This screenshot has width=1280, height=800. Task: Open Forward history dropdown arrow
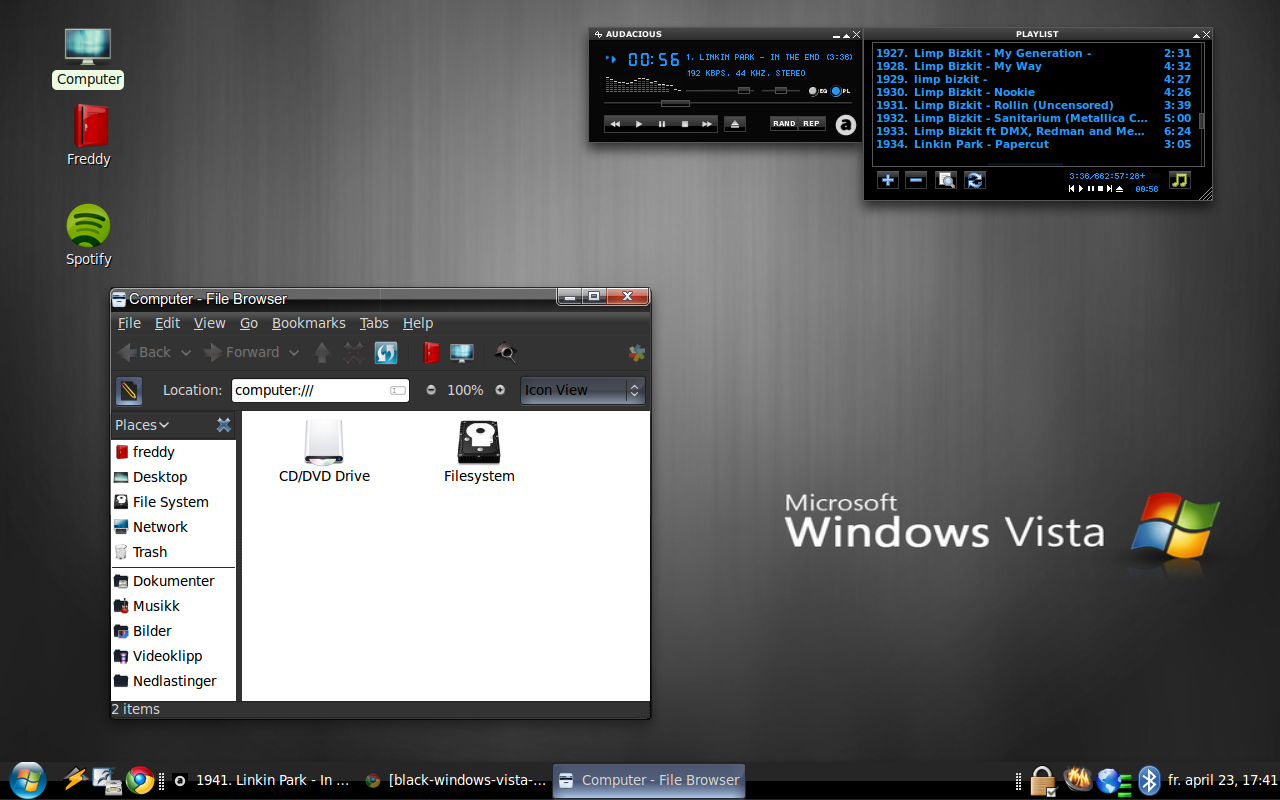[293, 352]
